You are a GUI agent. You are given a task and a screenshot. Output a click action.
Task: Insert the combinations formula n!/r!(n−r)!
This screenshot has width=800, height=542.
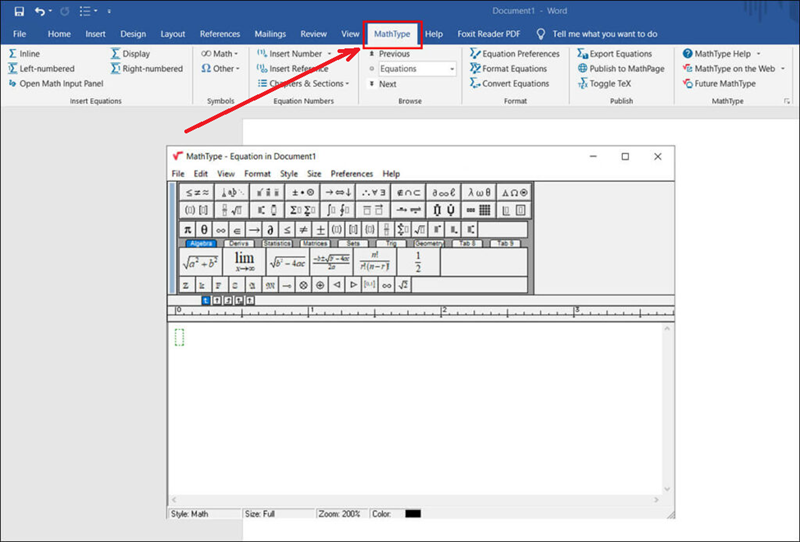tap(375, 262)
